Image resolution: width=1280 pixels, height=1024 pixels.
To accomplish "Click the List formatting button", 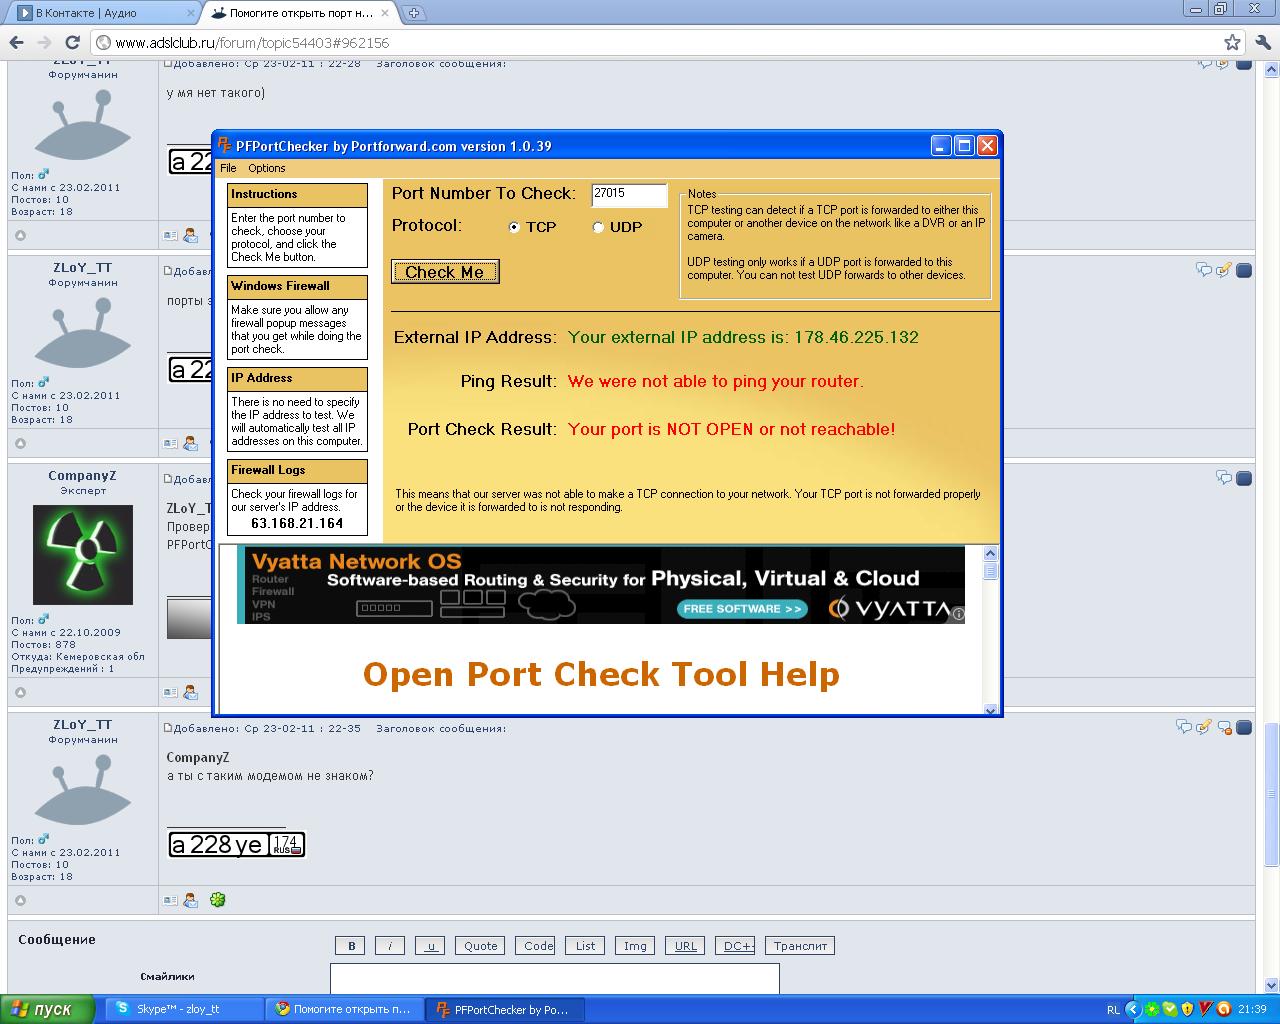I will (585, 945).
